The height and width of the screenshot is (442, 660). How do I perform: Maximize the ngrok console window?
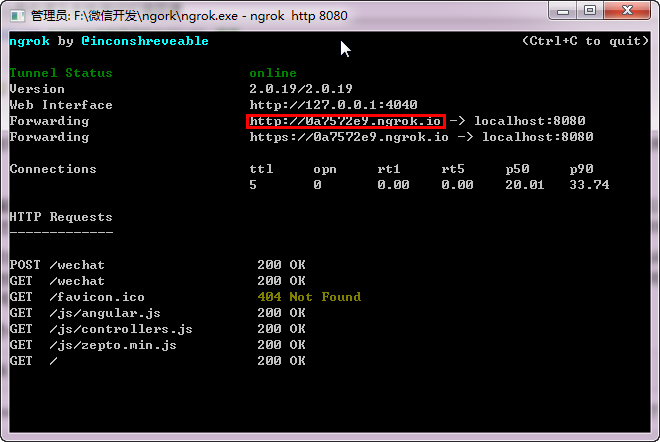(x=590, y=11)
